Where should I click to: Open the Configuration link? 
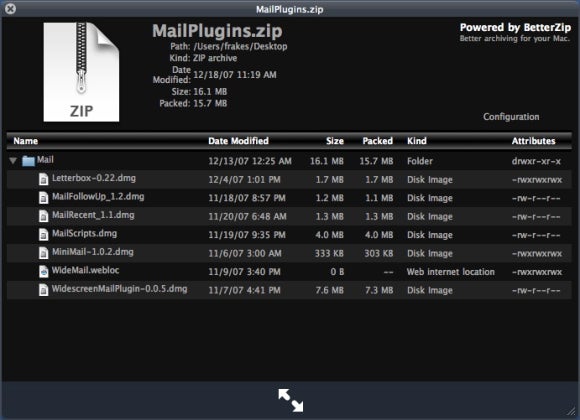coord(511,117)
